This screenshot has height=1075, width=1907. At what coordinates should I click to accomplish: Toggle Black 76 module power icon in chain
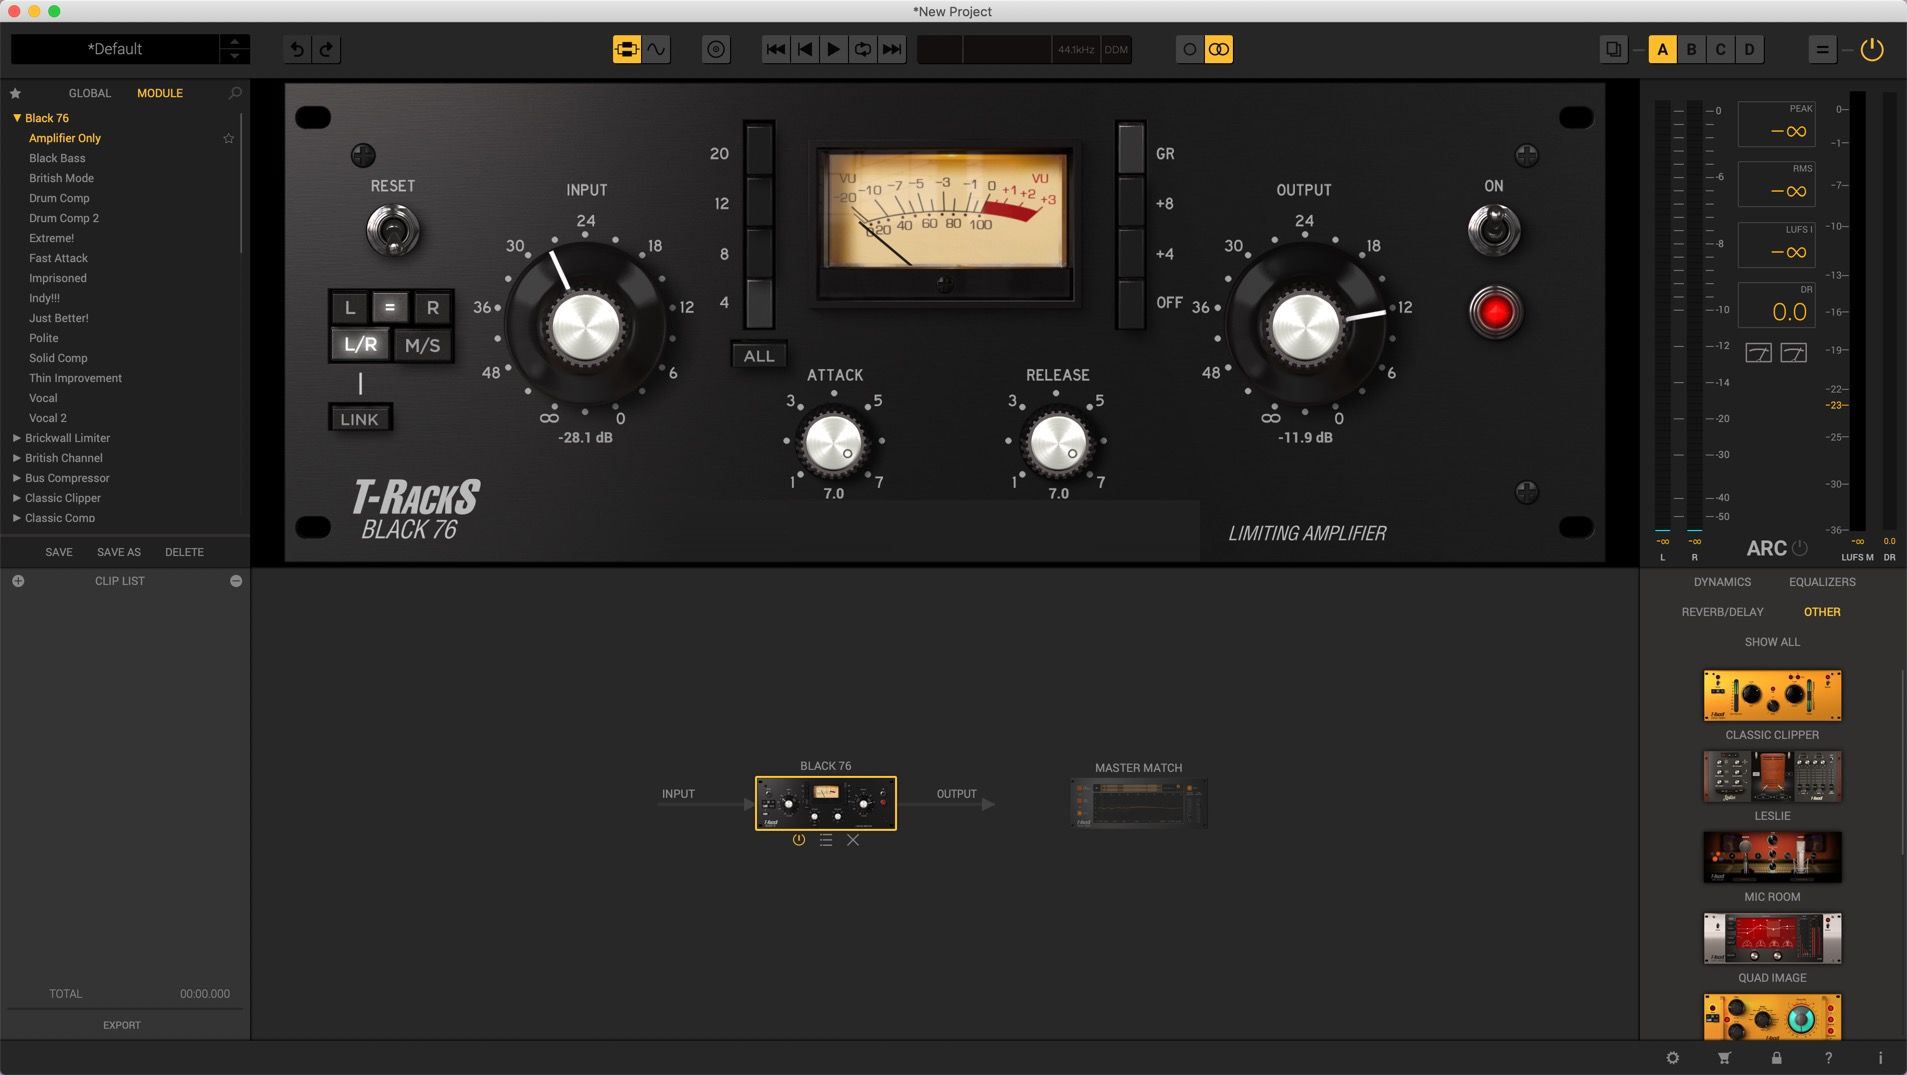click(x=798, y=840)
